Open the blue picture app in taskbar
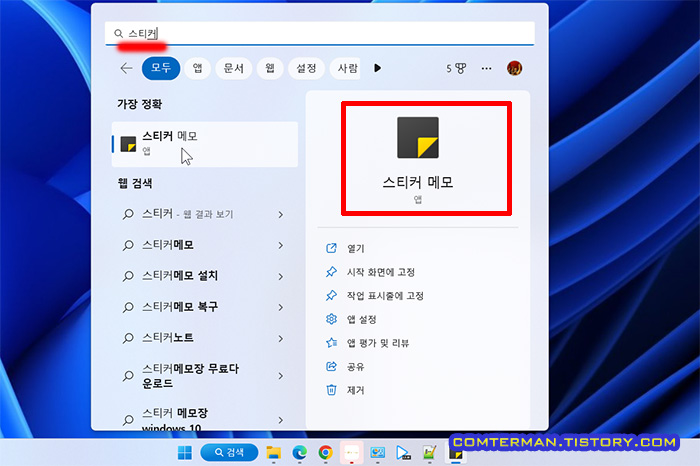The height and width of the screenshot is (466, 700). [x=378, y=453]
